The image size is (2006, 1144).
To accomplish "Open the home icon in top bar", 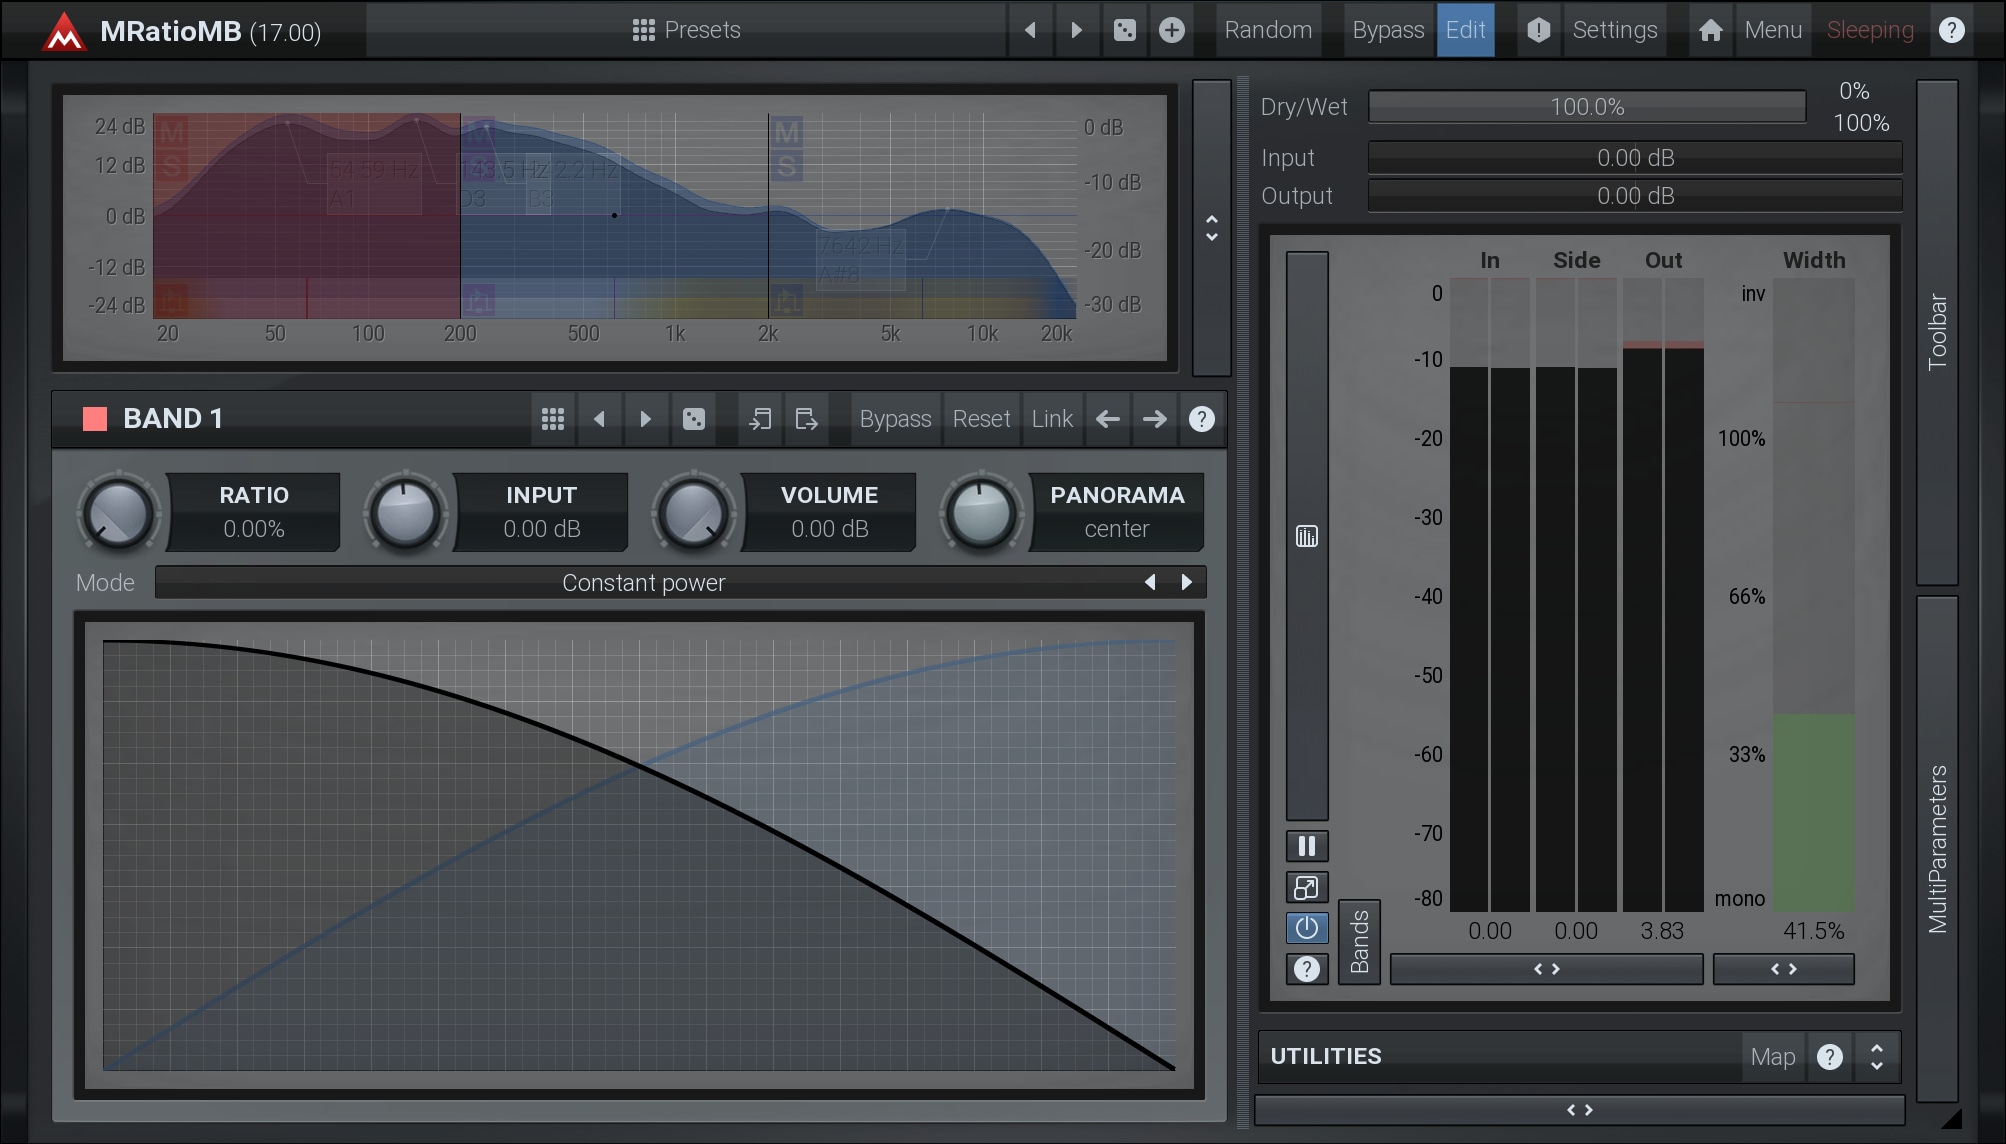I will [1710, 30].
